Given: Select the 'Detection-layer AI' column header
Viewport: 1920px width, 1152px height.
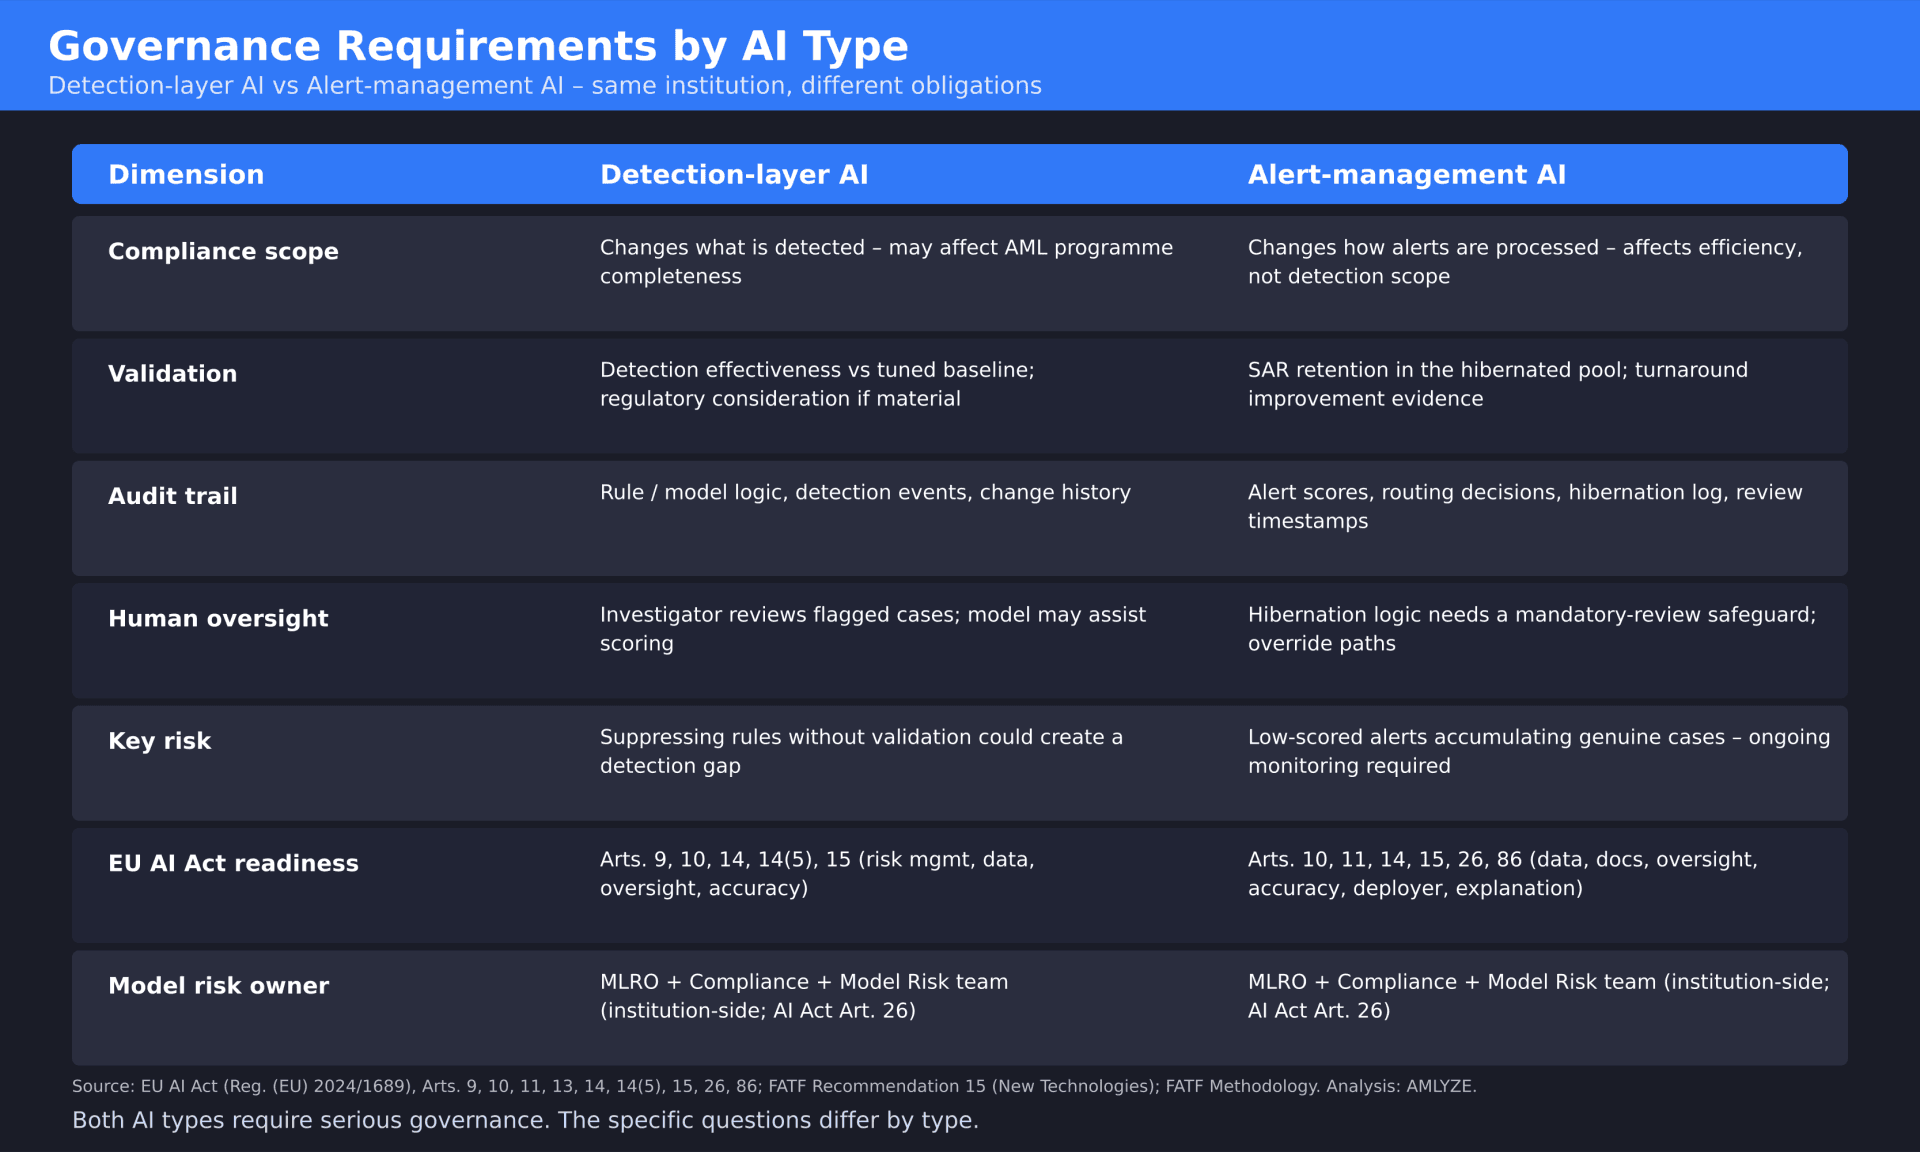Looking at the screenshot, I should [x=734, y=175].
